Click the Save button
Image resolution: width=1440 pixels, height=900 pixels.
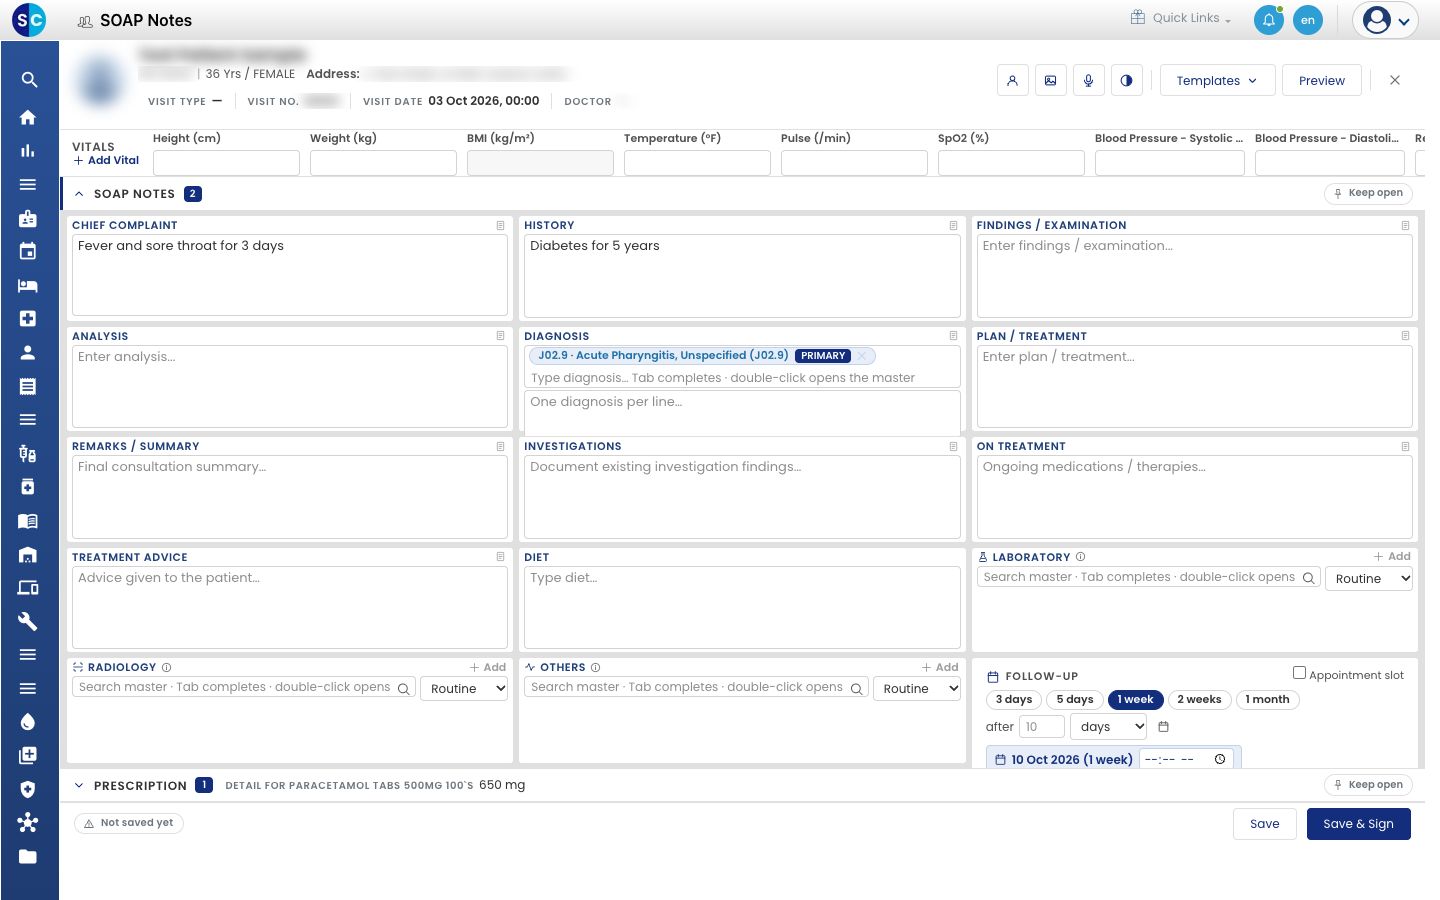(x=1264, y=824)
